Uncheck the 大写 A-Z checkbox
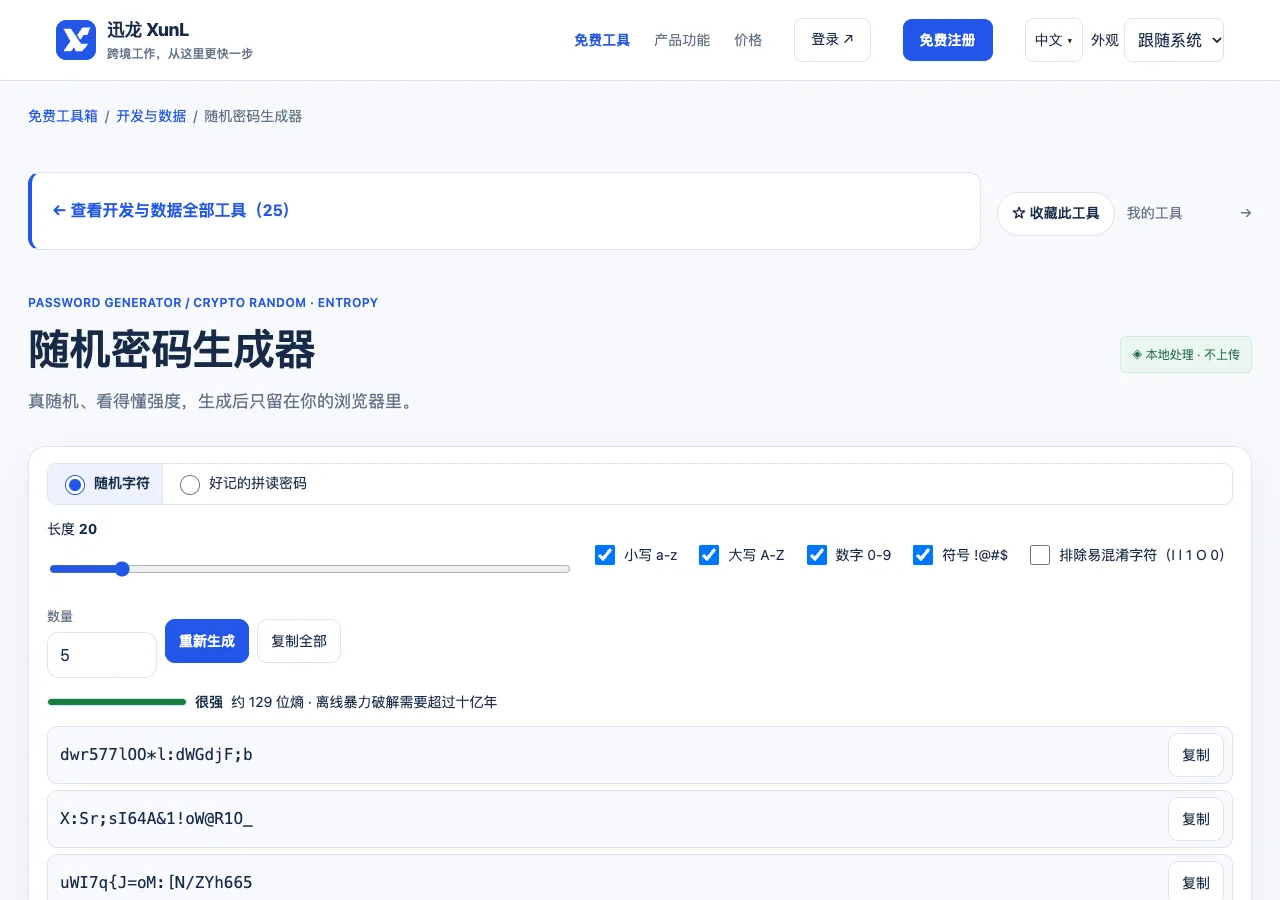Screen dimensions: 1280x900 tap(709, 555)
